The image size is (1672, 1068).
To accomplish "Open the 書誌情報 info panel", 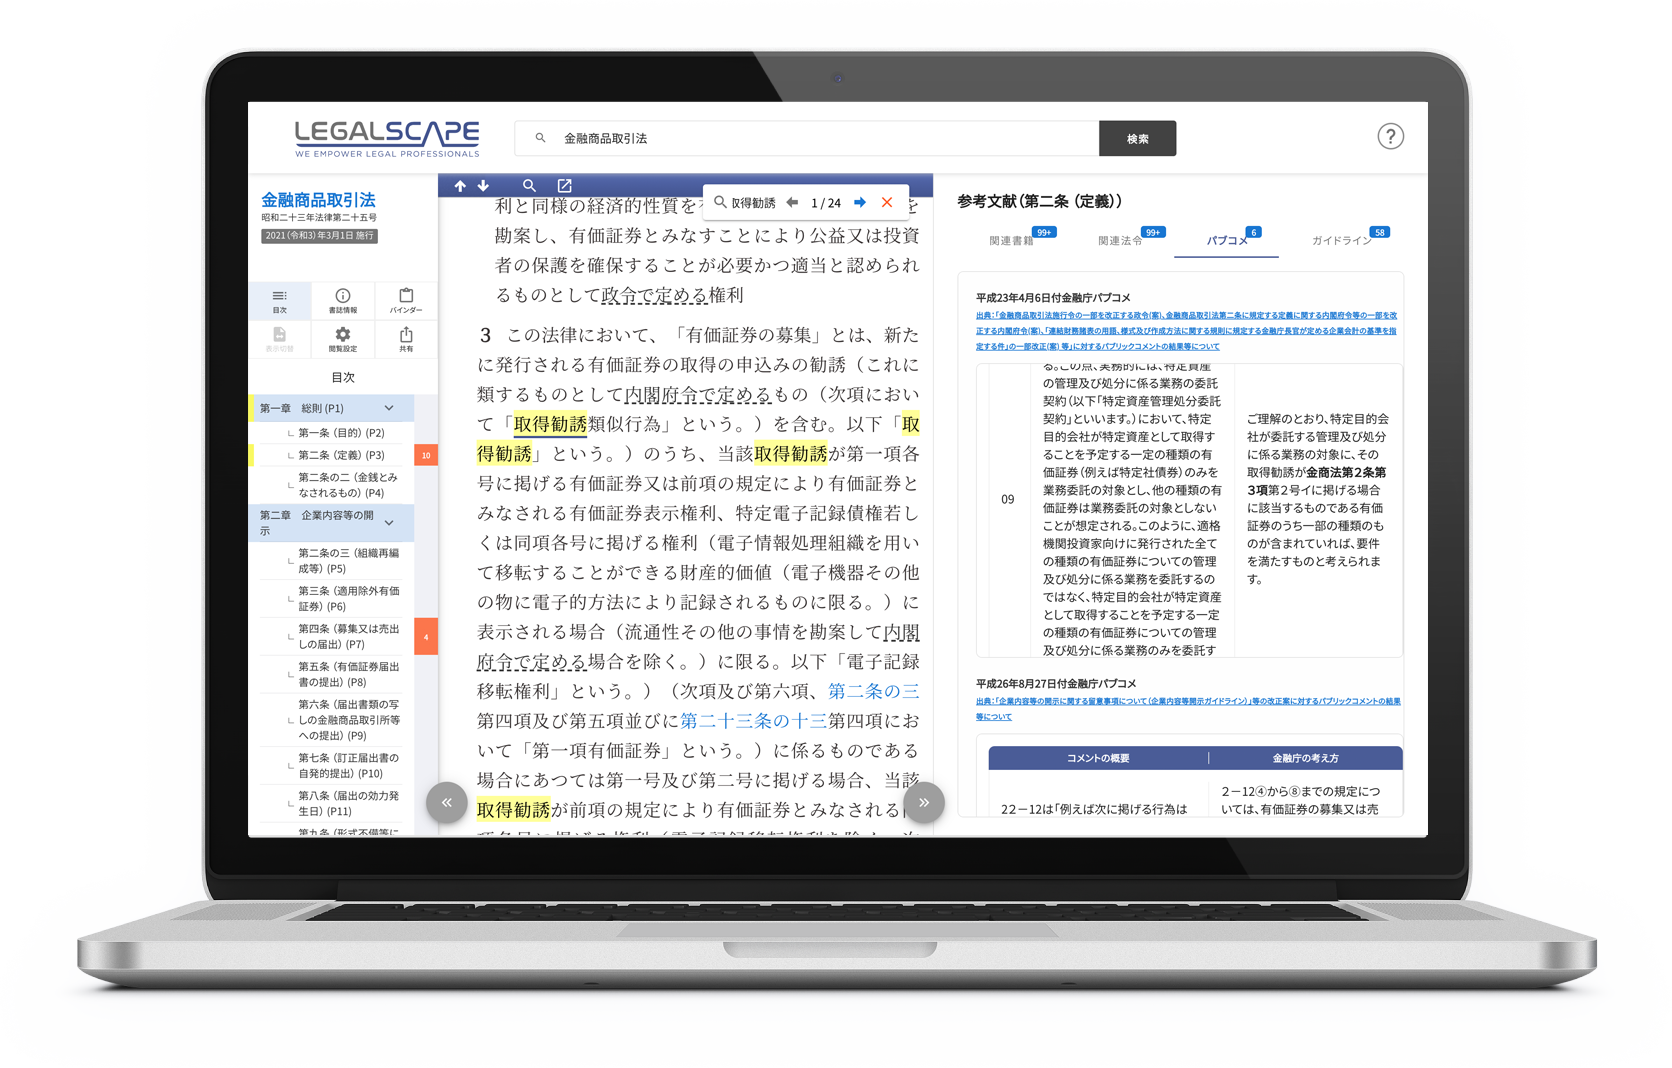I will (342, 300).
